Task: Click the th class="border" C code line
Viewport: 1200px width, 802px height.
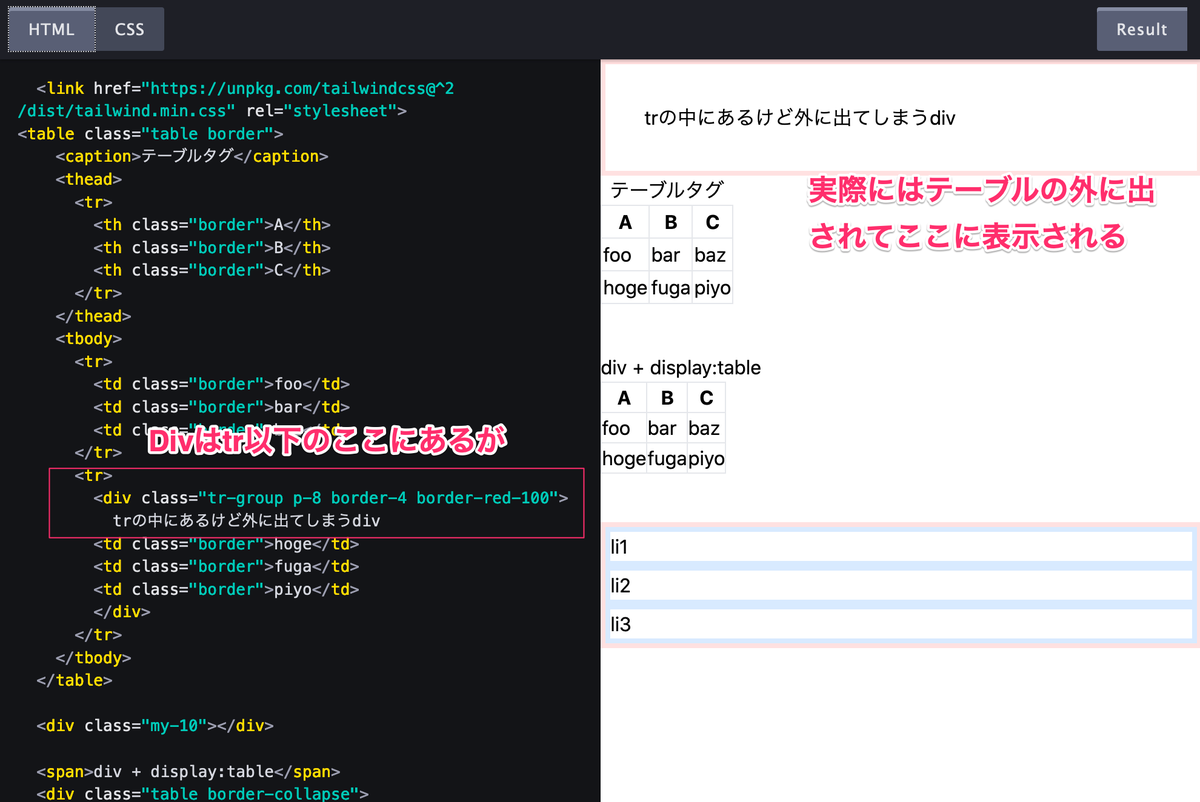Action: click(212, 270)
